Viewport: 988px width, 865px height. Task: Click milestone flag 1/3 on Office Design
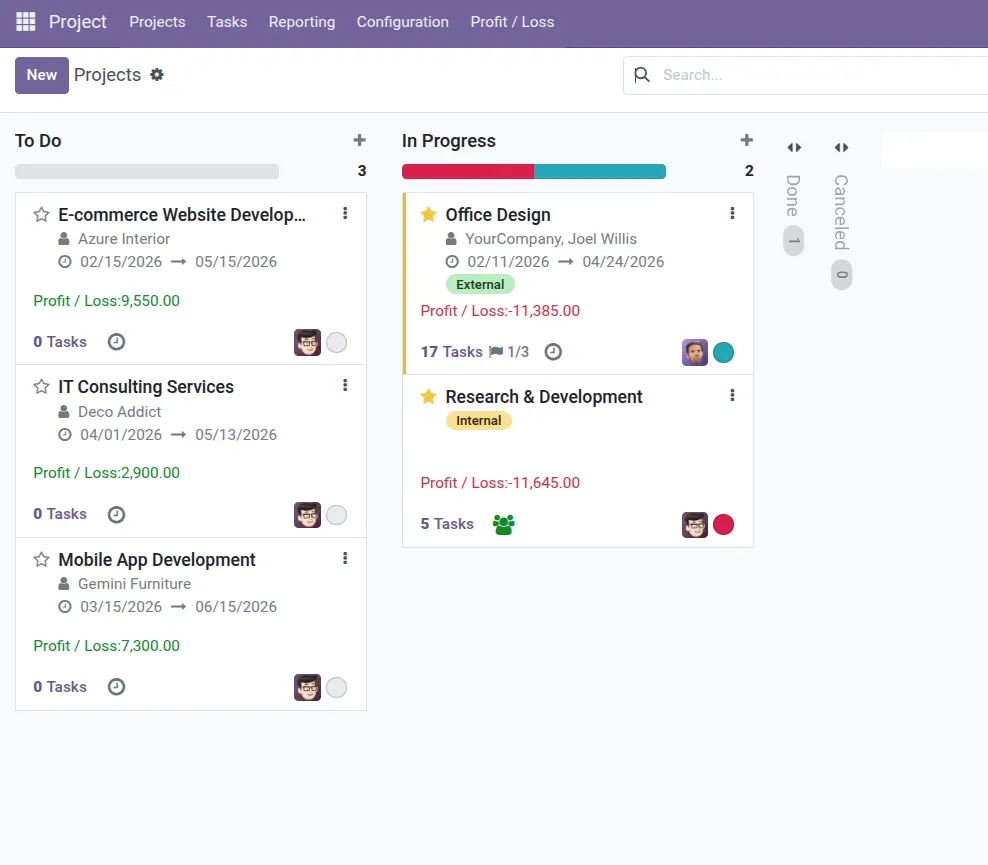tap(509, 352)
